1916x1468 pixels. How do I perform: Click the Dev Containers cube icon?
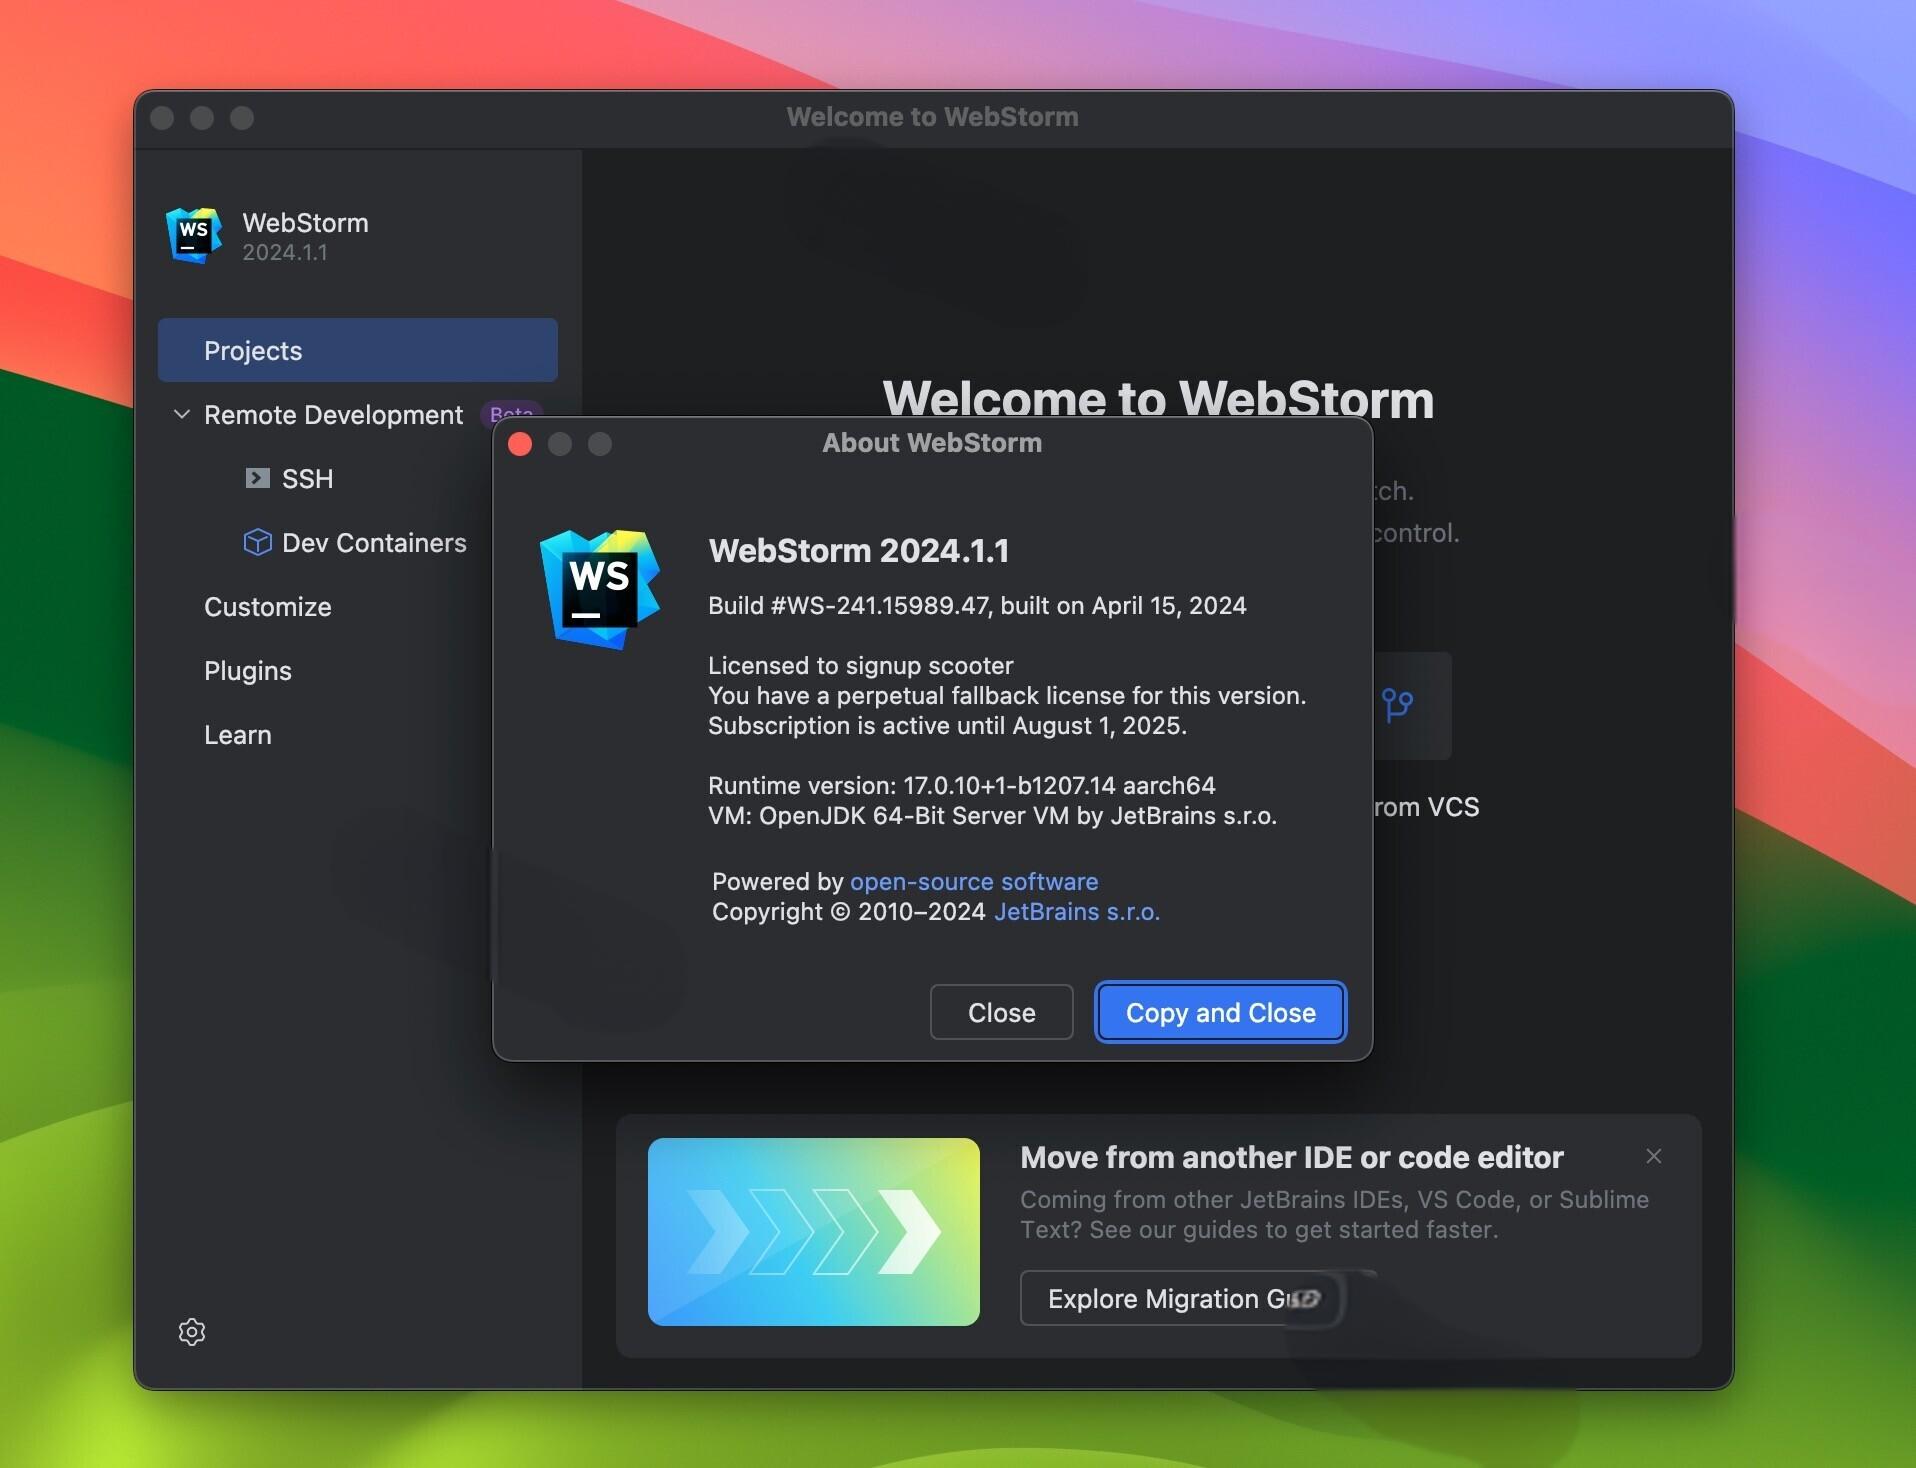(x=258, y=542)
